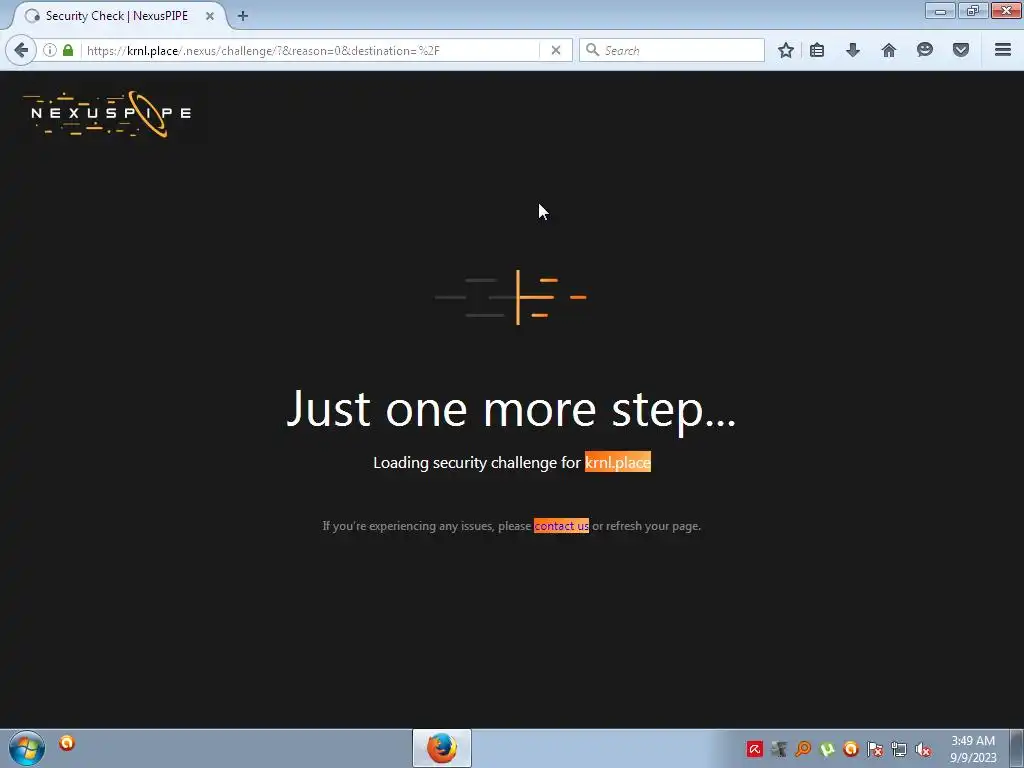Screen dimensions: 1024x768
Task: Open the Downloads arrow icon
Action: [x=853, y=50]
